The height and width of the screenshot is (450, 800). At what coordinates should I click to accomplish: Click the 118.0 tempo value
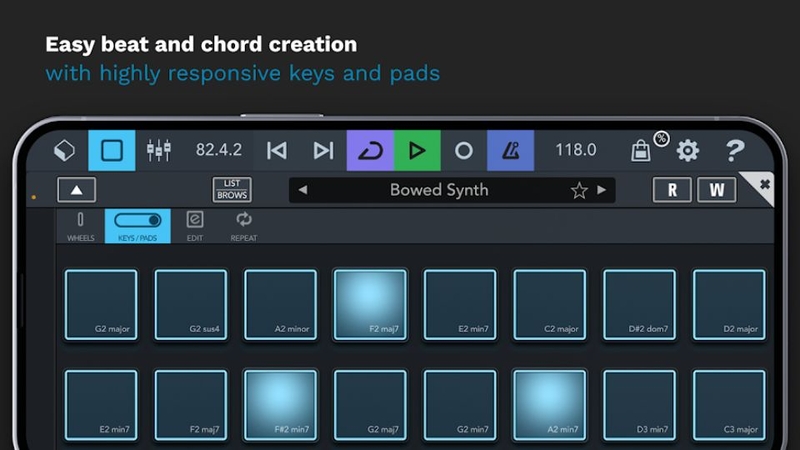(576, 150)
